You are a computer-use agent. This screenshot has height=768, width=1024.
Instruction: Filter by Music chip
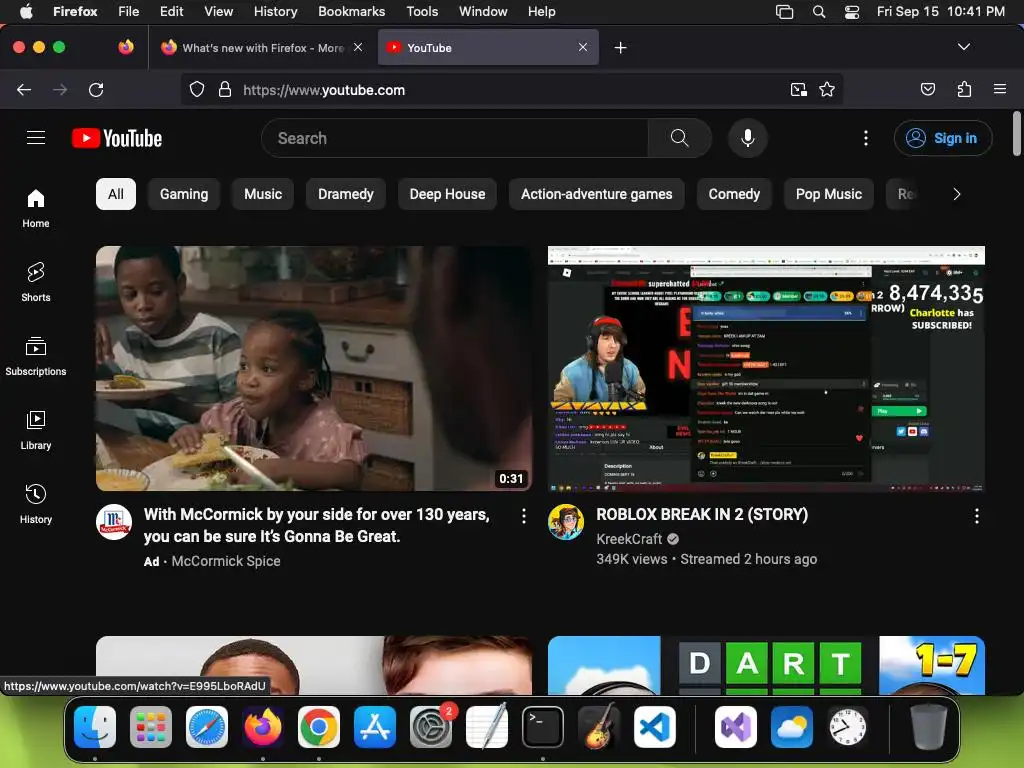(x=263, y=194)
